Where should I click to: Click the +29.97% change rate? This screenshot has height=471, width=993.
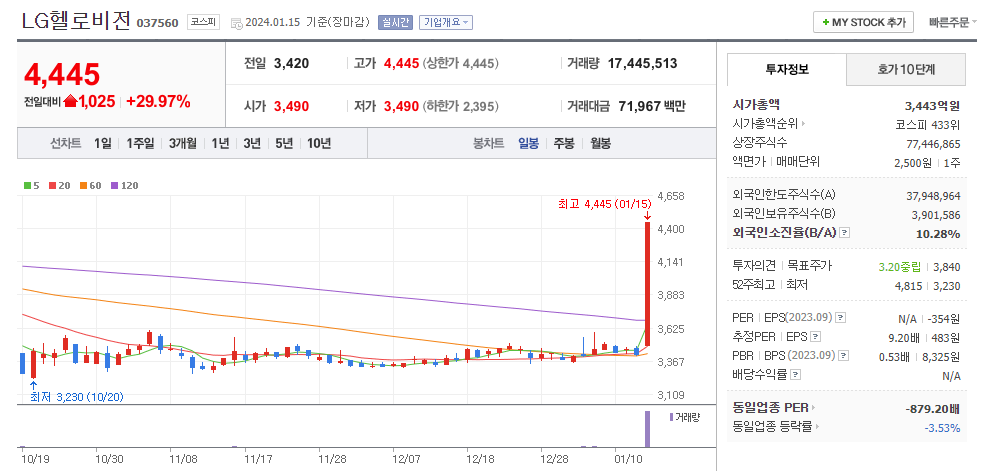click(x=158, y=101)
